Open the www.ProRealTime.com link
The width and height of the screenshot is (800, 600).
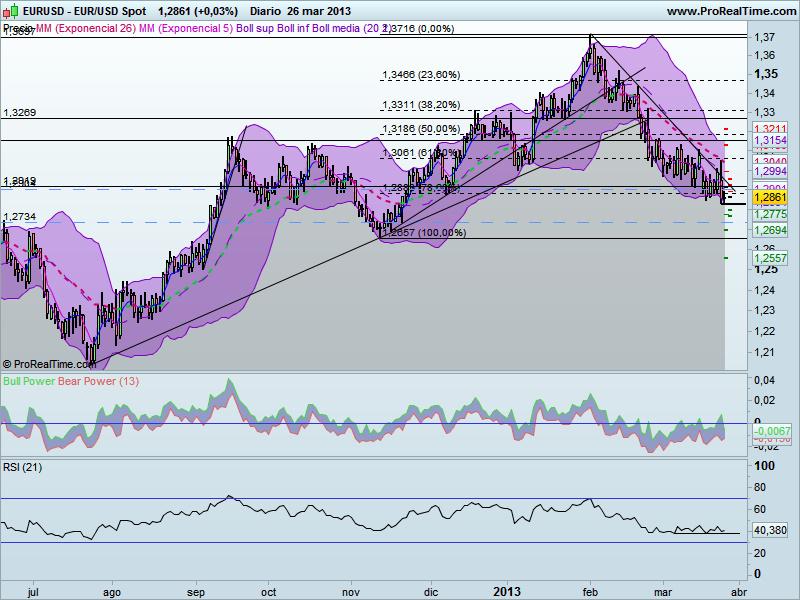732,11
